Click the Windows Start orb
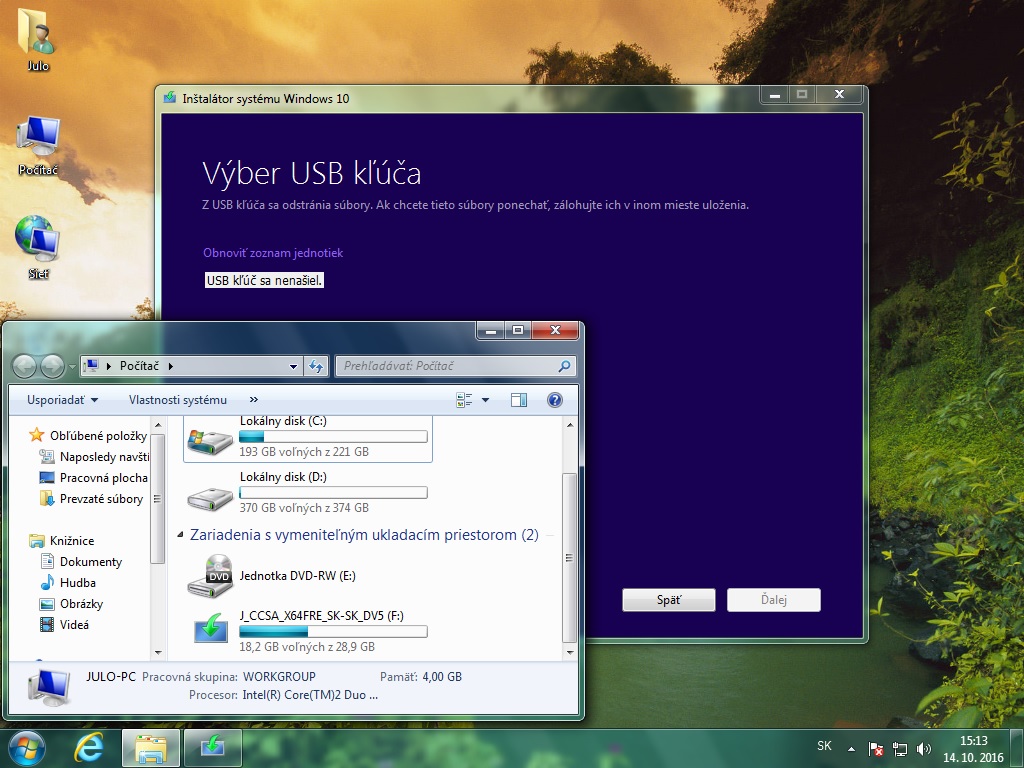The width and height of the screenshot is (1024, 768). pos(27,748)
